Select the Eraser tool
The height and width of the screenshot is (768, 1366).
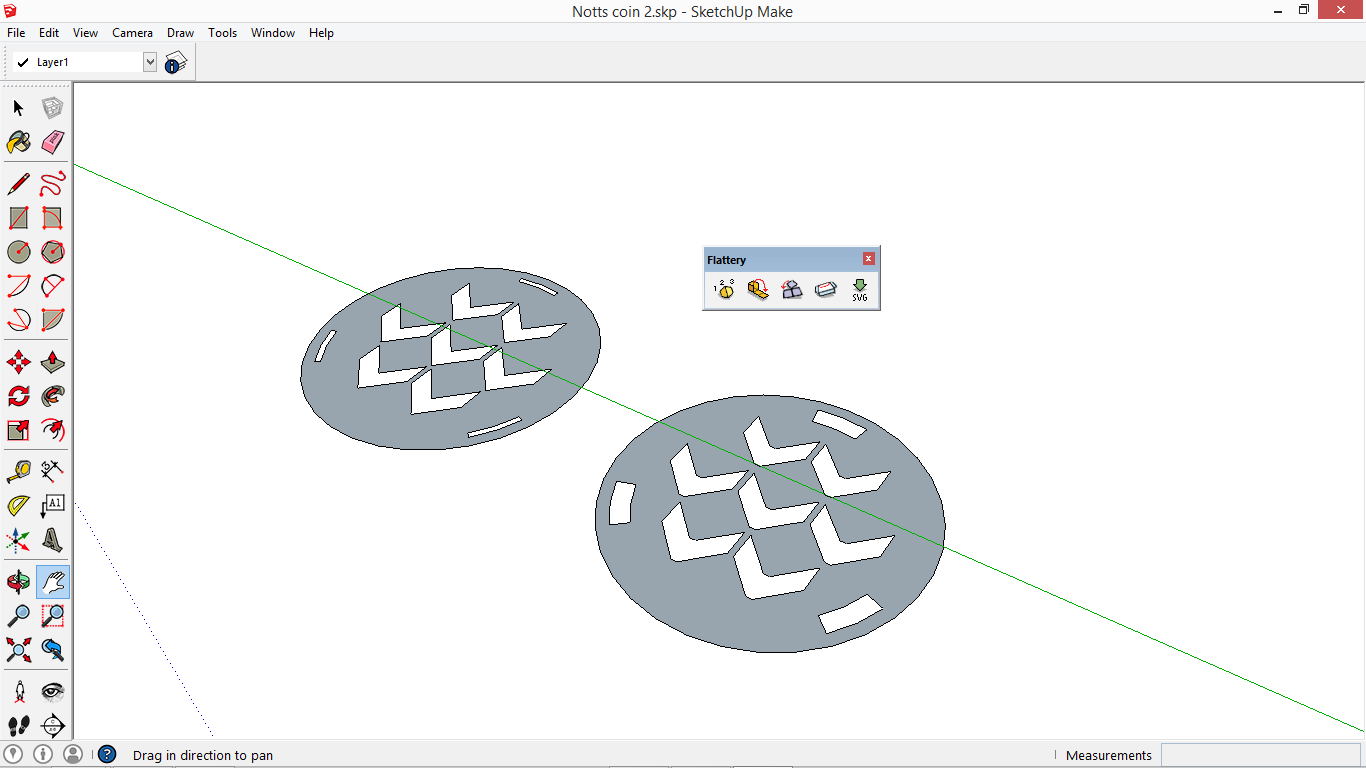click(52, 142)
